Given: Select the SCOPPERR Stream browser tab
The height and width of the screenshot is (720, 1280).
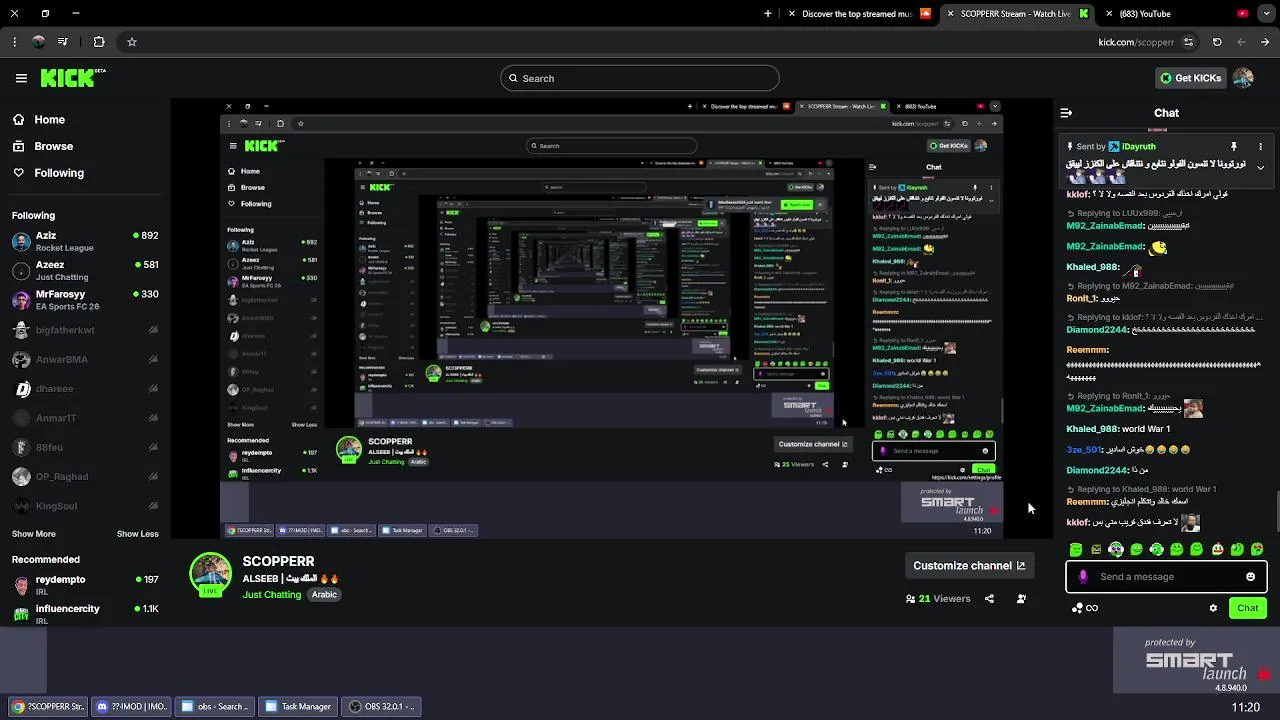Looking at the screenshot, I should (1017, 14).
